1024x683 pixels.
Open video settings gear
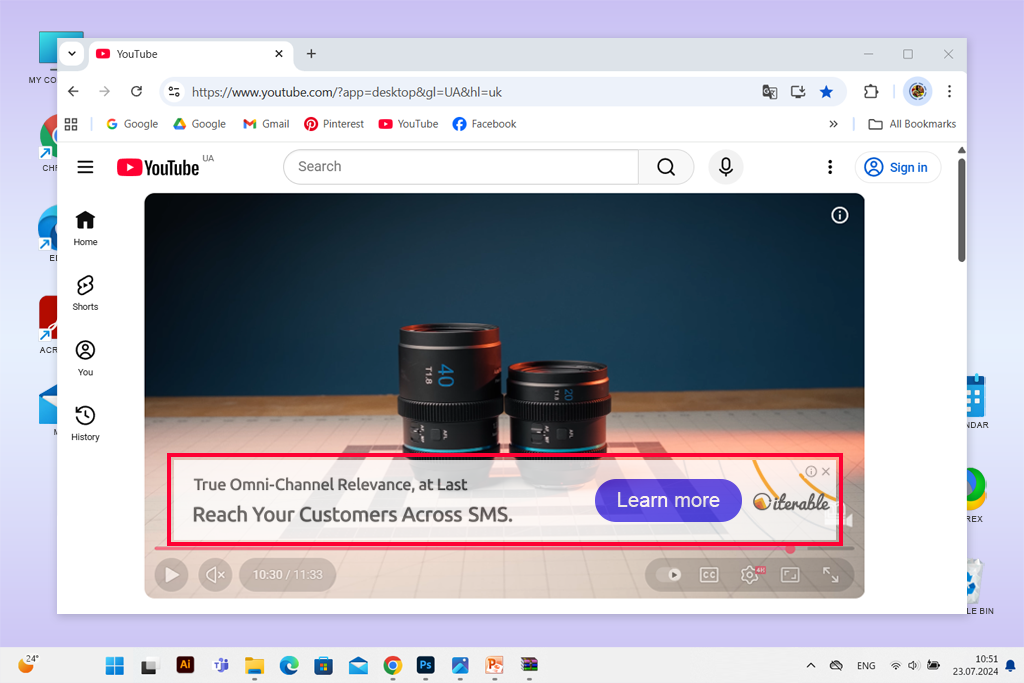tap(750, 575)
